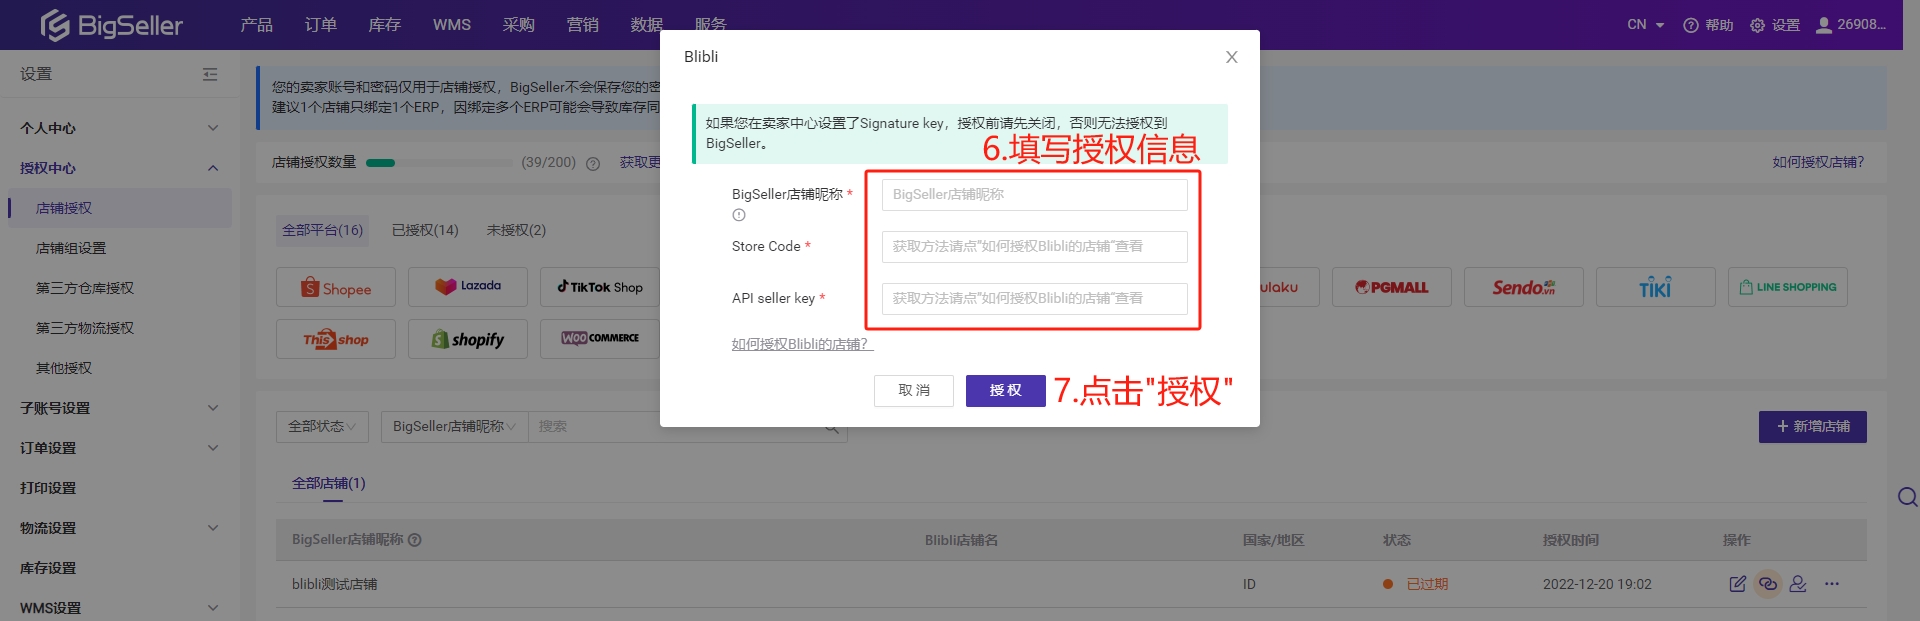1920x621 pixels.
Task: Open the 营销 top menu
Action: 583,25
